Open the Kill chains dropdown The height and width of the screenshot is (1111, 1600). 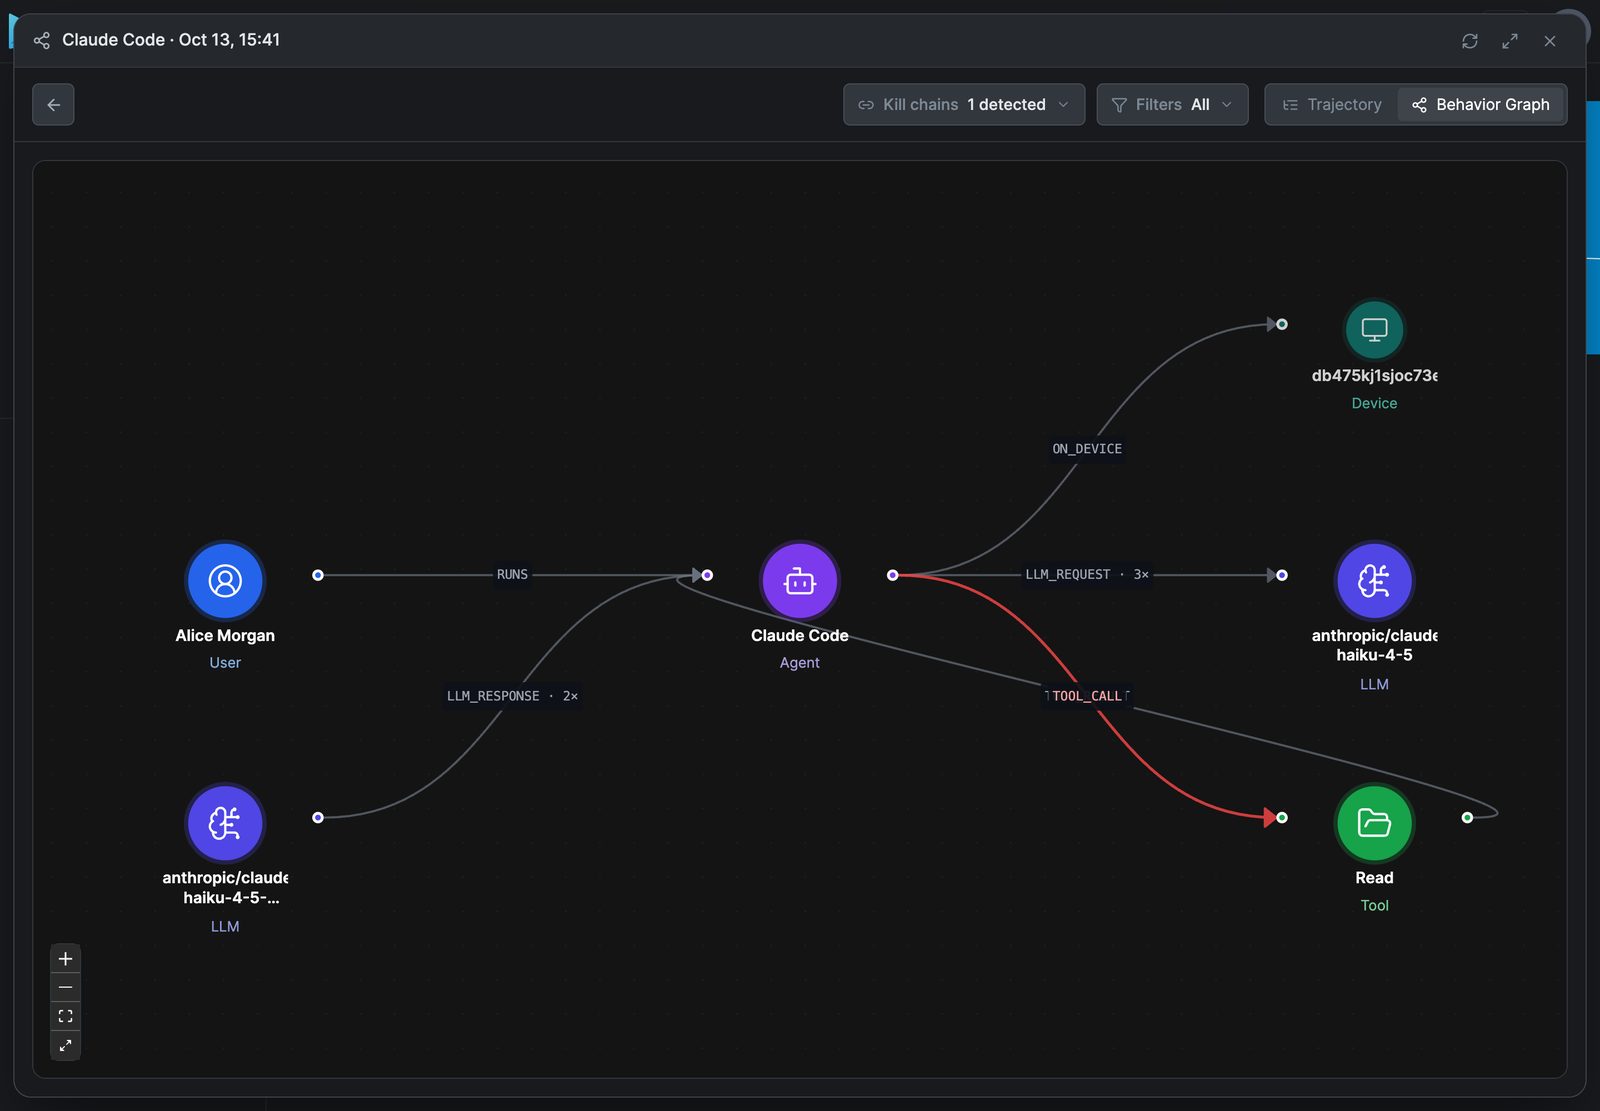click(x=964, y=105)
